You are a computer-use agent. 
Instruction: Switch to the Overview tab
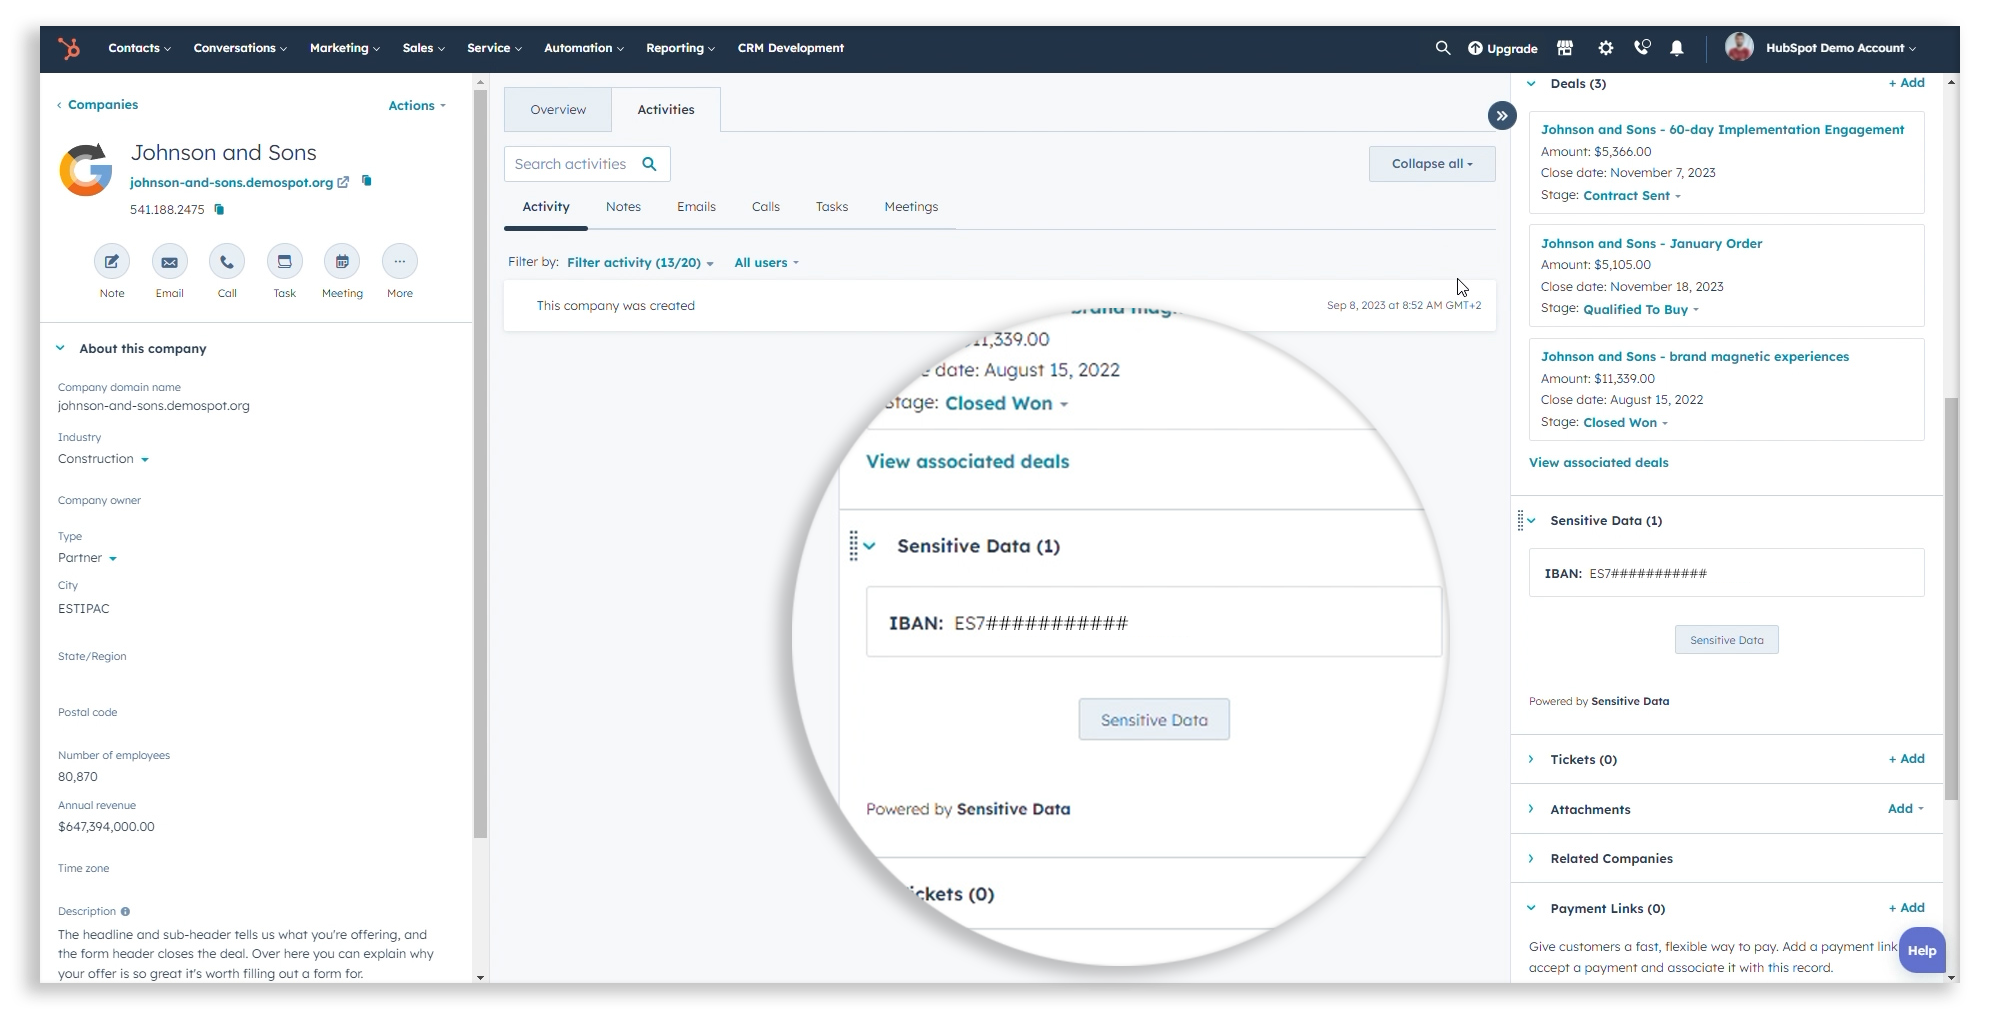(x=558, y=110)
